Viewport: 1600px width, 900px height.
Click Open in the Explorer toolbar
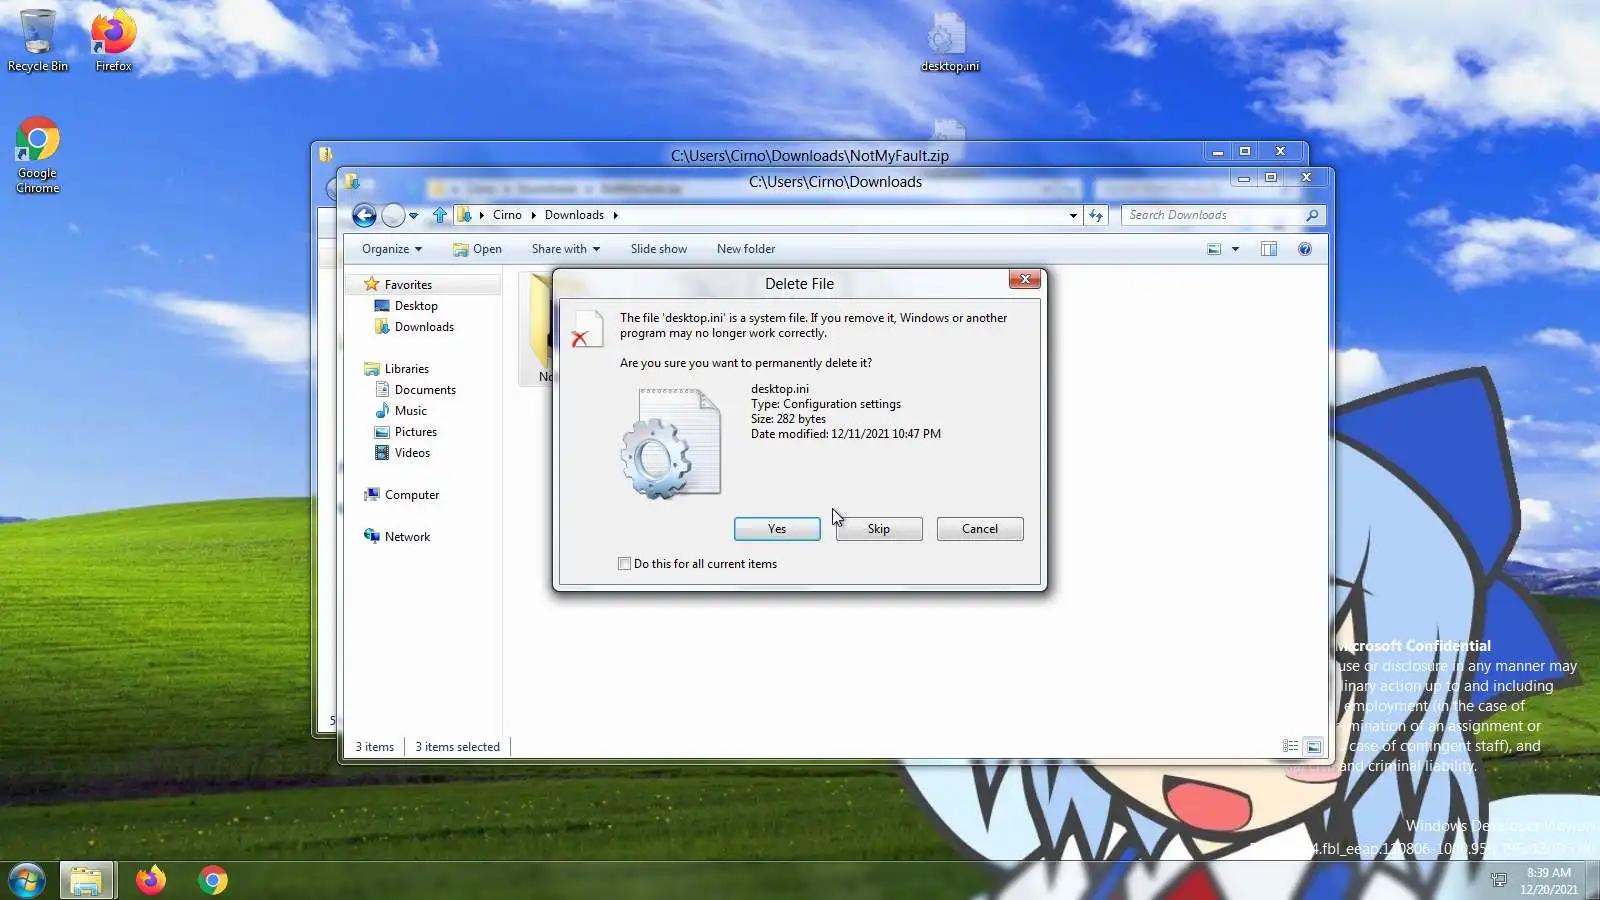coord(477,249)
